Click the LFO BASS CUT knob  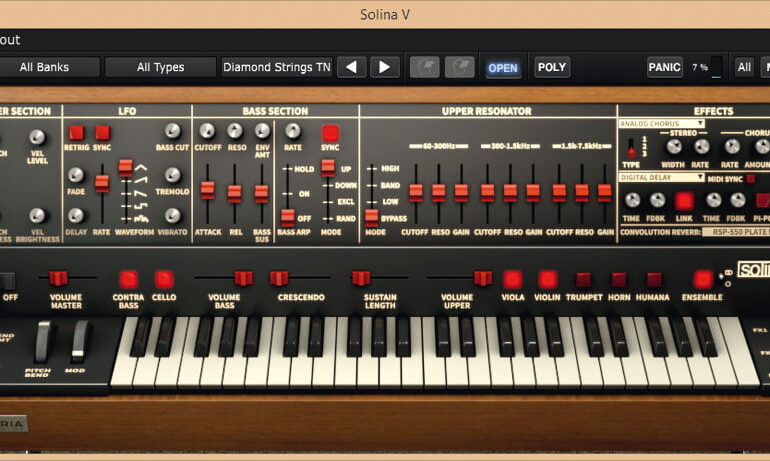click(x=172, y=131)
